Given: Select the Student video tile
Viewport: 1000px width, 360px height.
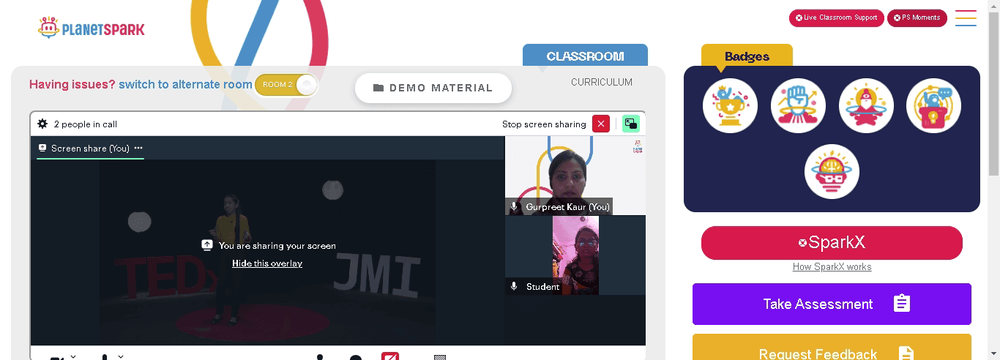Looking at the screenshot, I should 575,255.
